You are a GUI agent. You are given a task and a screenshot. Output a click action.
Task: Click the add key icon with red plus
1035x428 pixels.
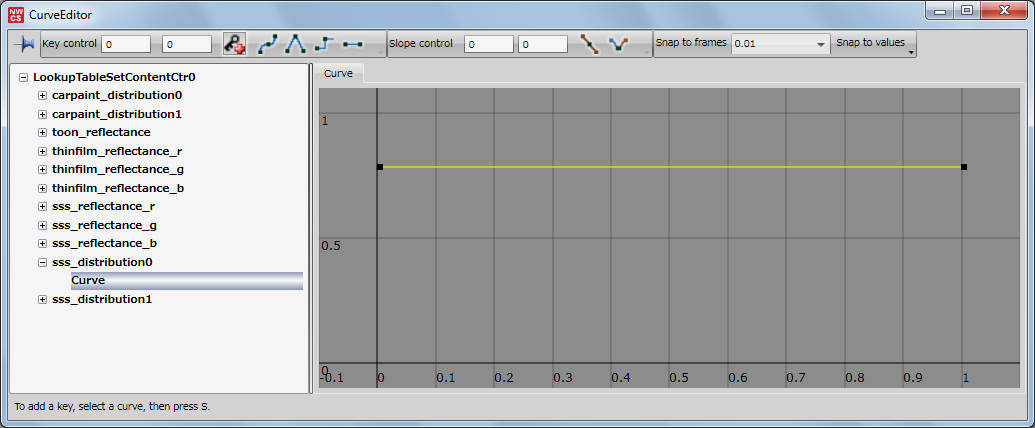pyautogui.click(x=234, y=44)
